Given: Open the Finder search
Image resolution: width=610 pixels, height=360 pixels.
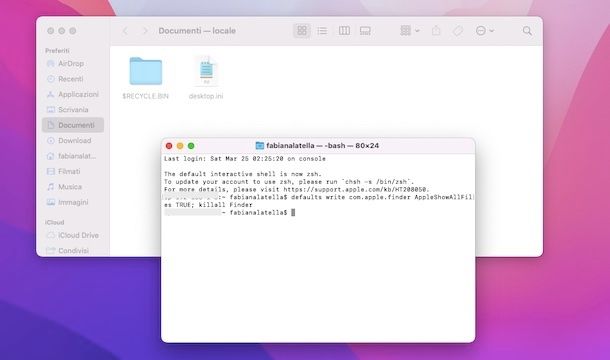Looking at the screenshot, I should click(527, 31).
